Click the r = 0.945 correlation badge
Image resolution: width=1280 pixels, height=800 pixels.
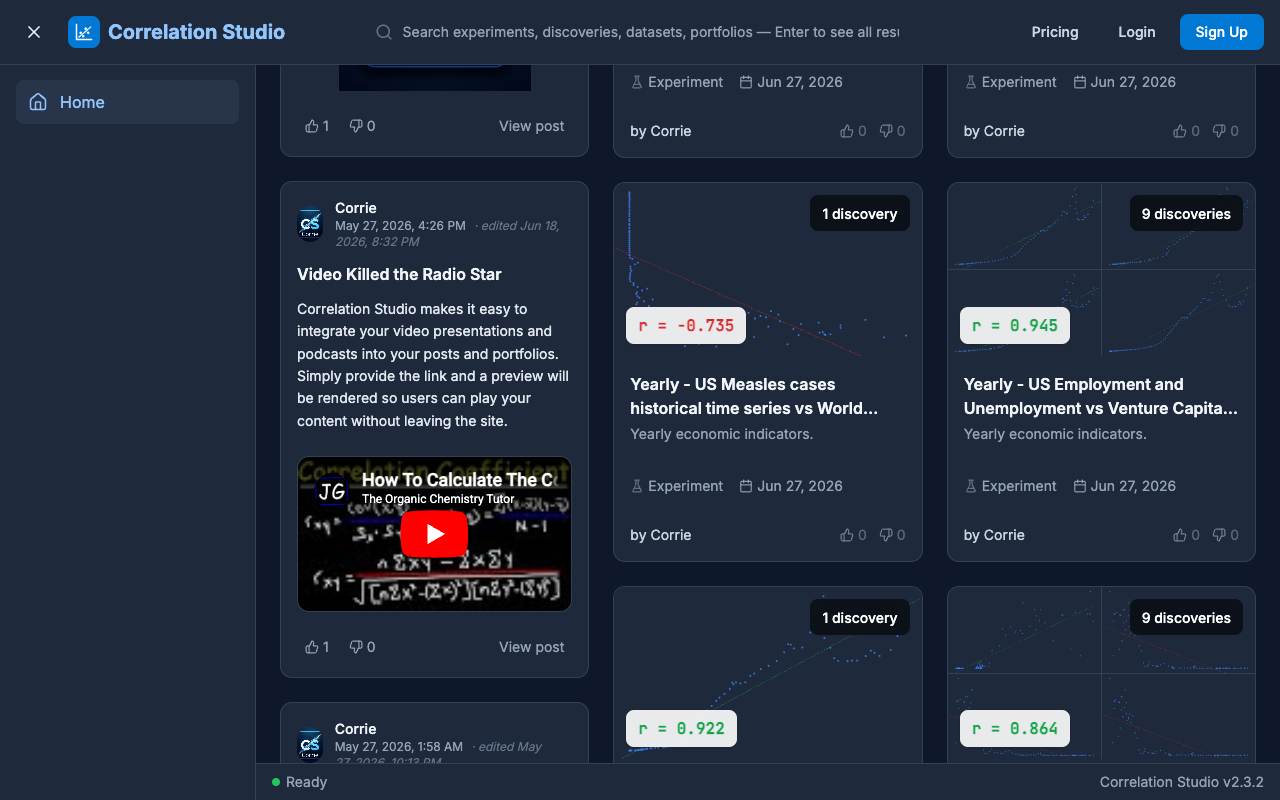[x=1015, y=325]
